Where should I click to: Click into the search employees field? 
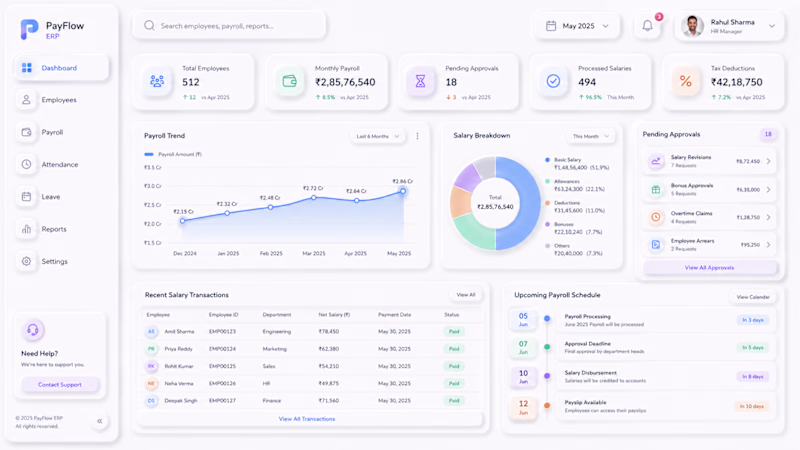coord(229,26)
